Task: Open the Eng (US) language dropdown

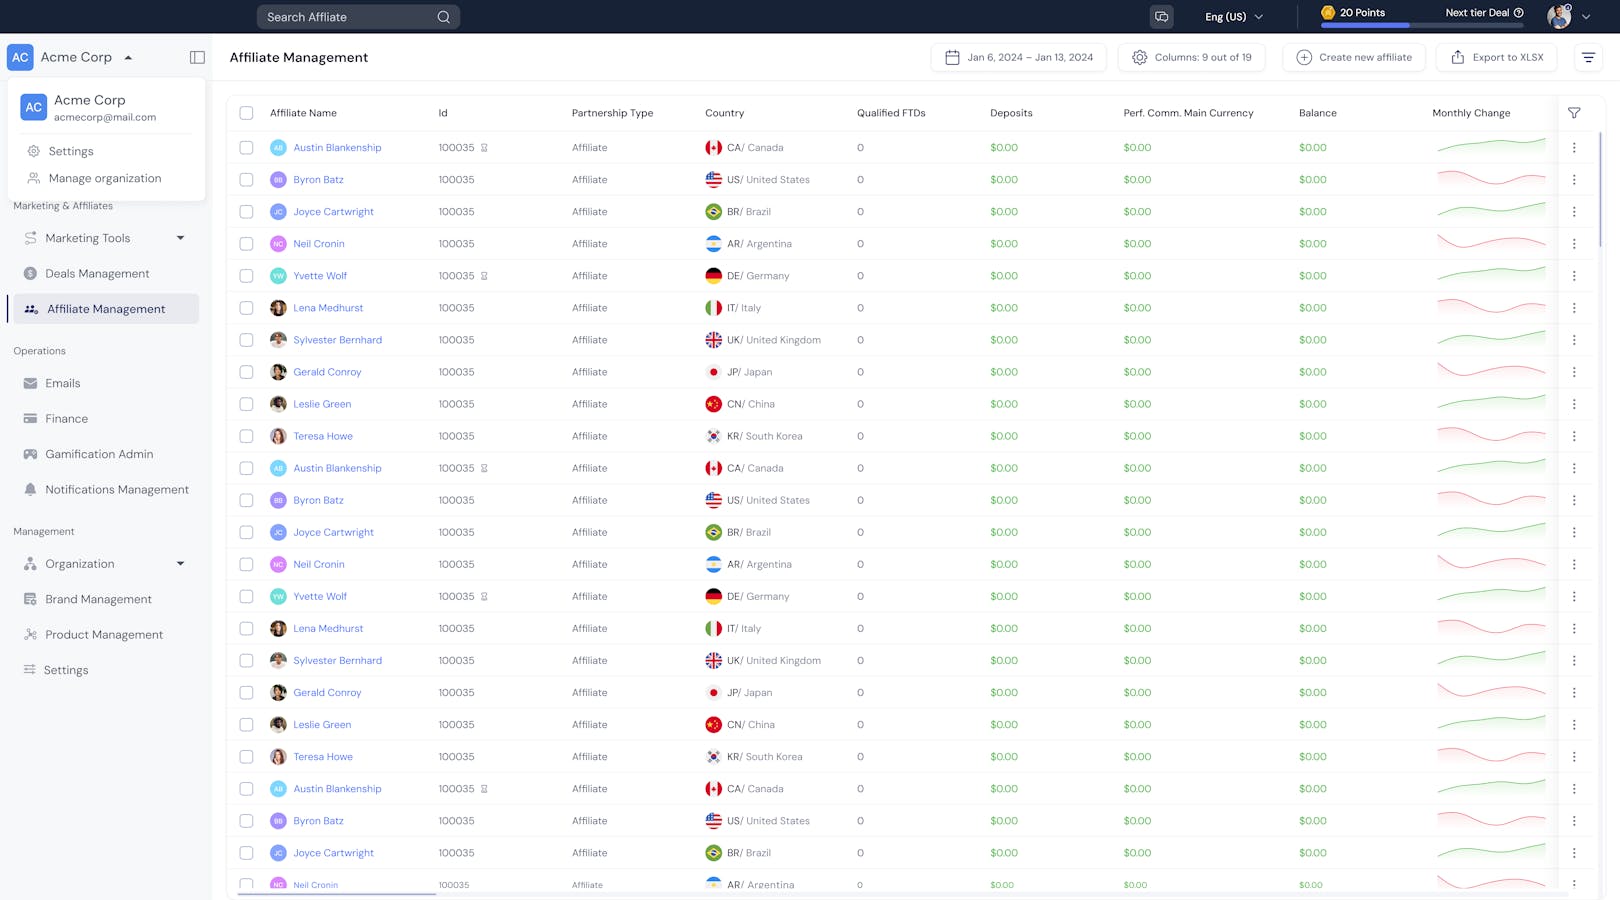Action: pyautogui.click(x=1232, y=17)
